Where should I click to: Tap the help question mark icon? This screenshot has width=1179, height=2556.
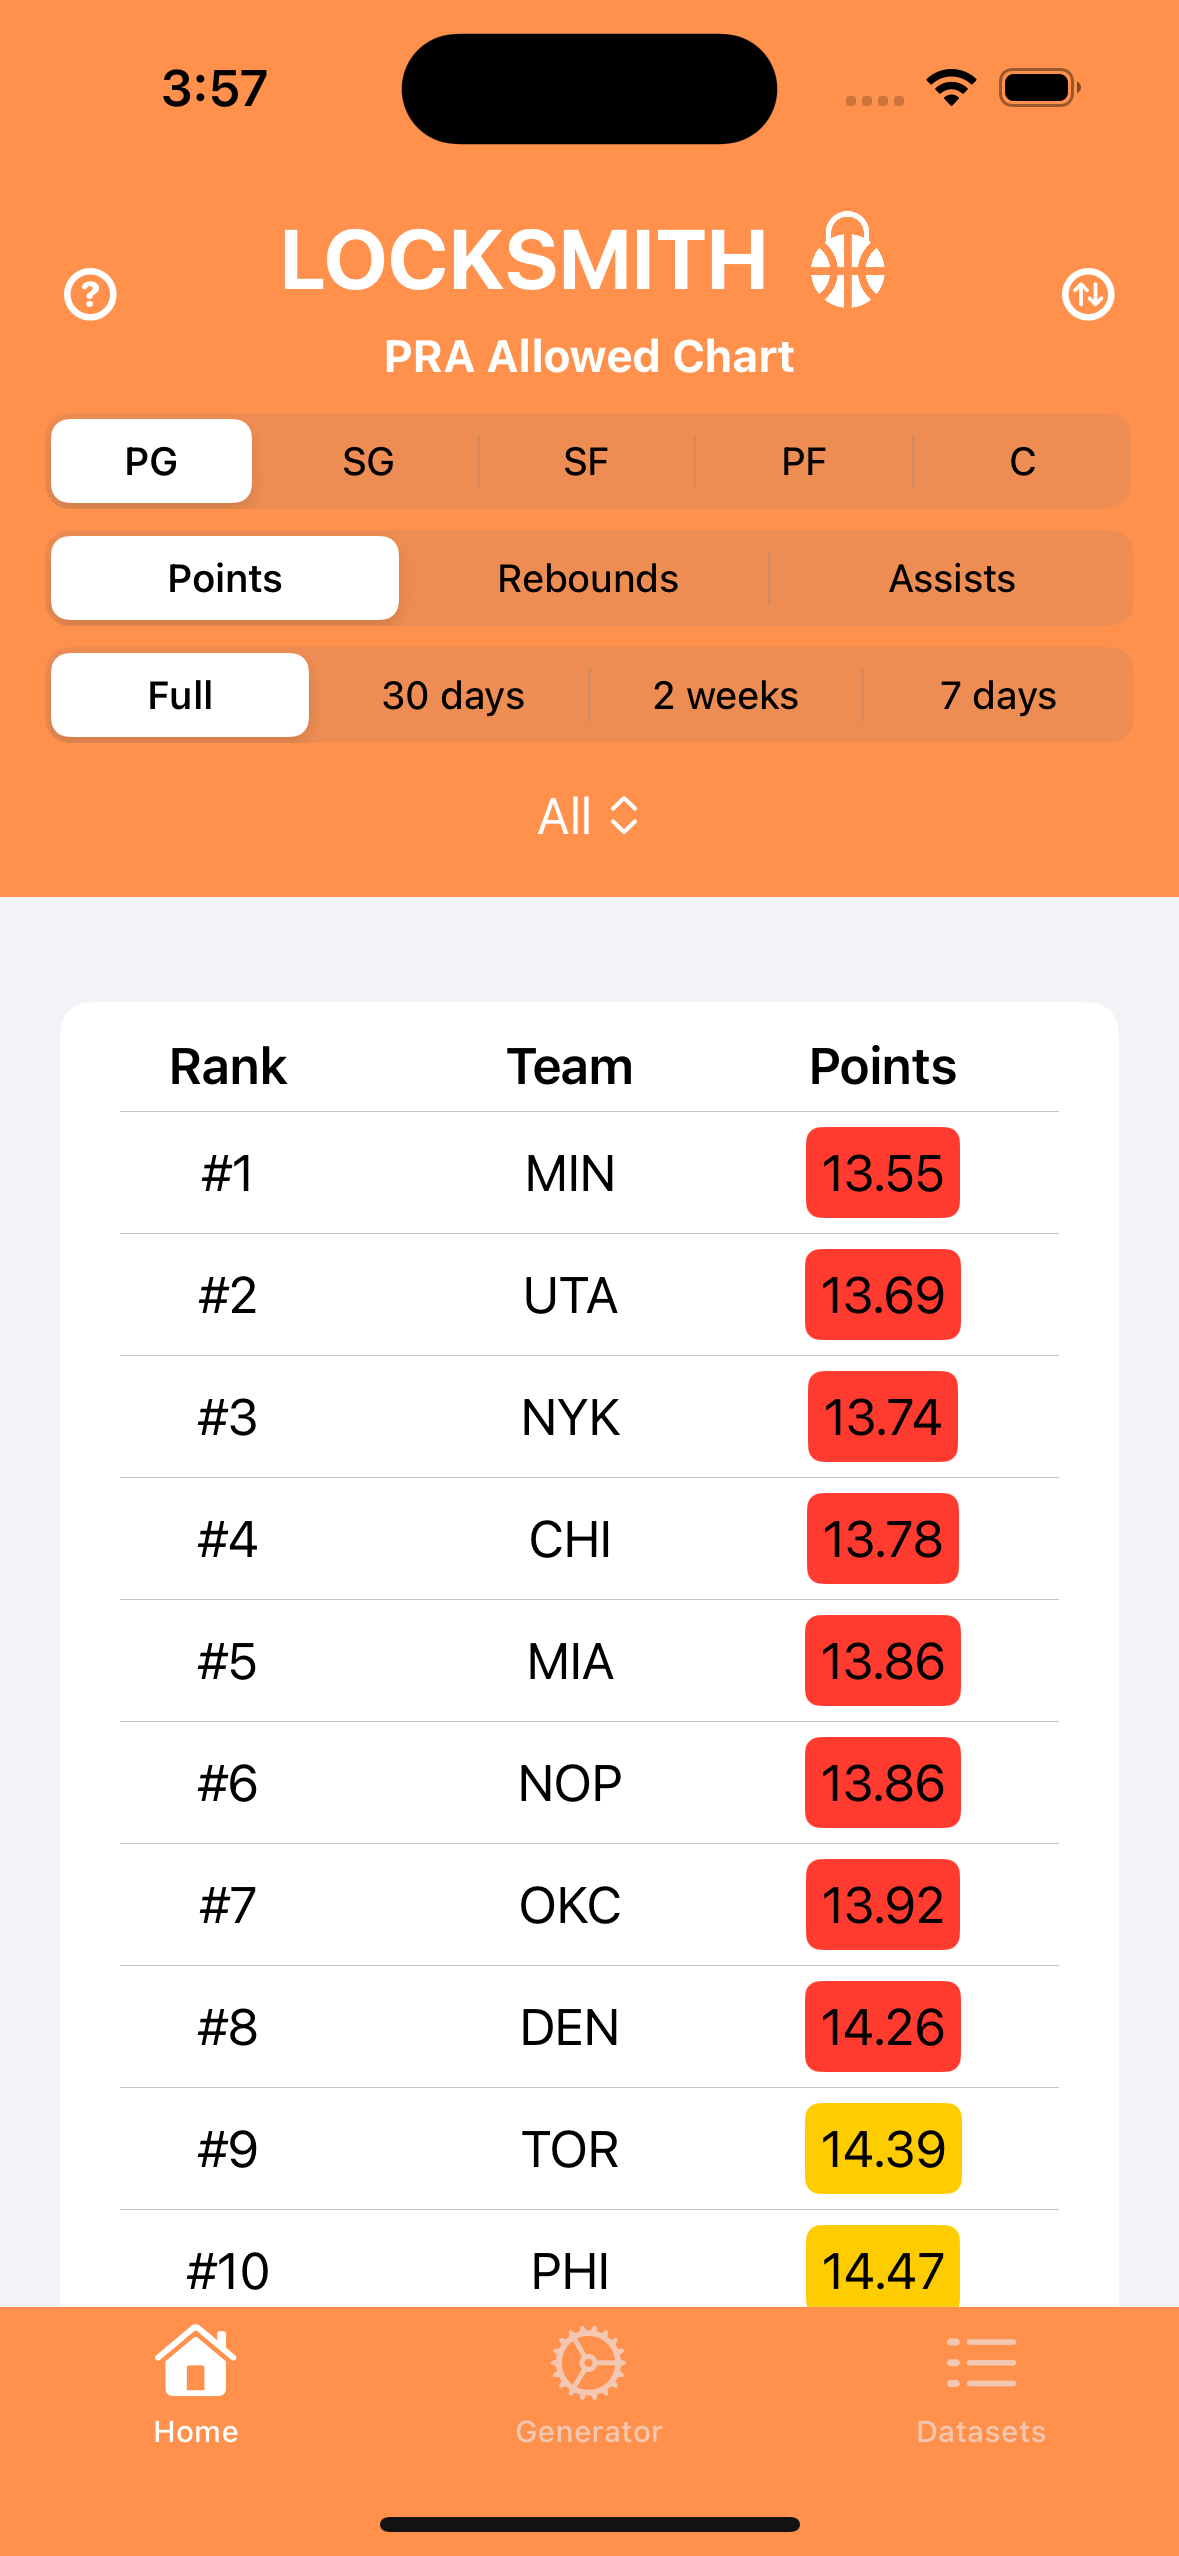click(90, 295)
